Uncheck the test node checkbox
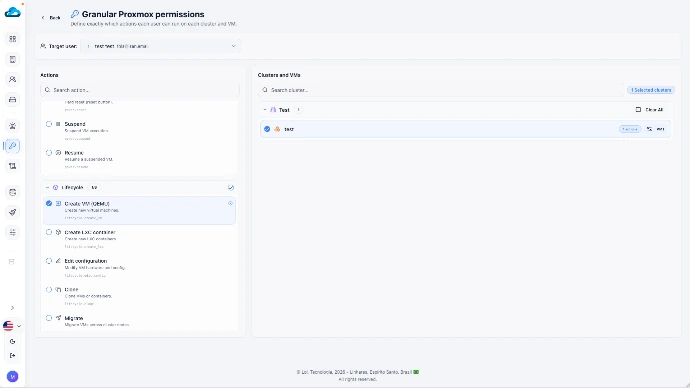Image resolution: width=690 pixels, height=388 pixels. click(267, 129)
